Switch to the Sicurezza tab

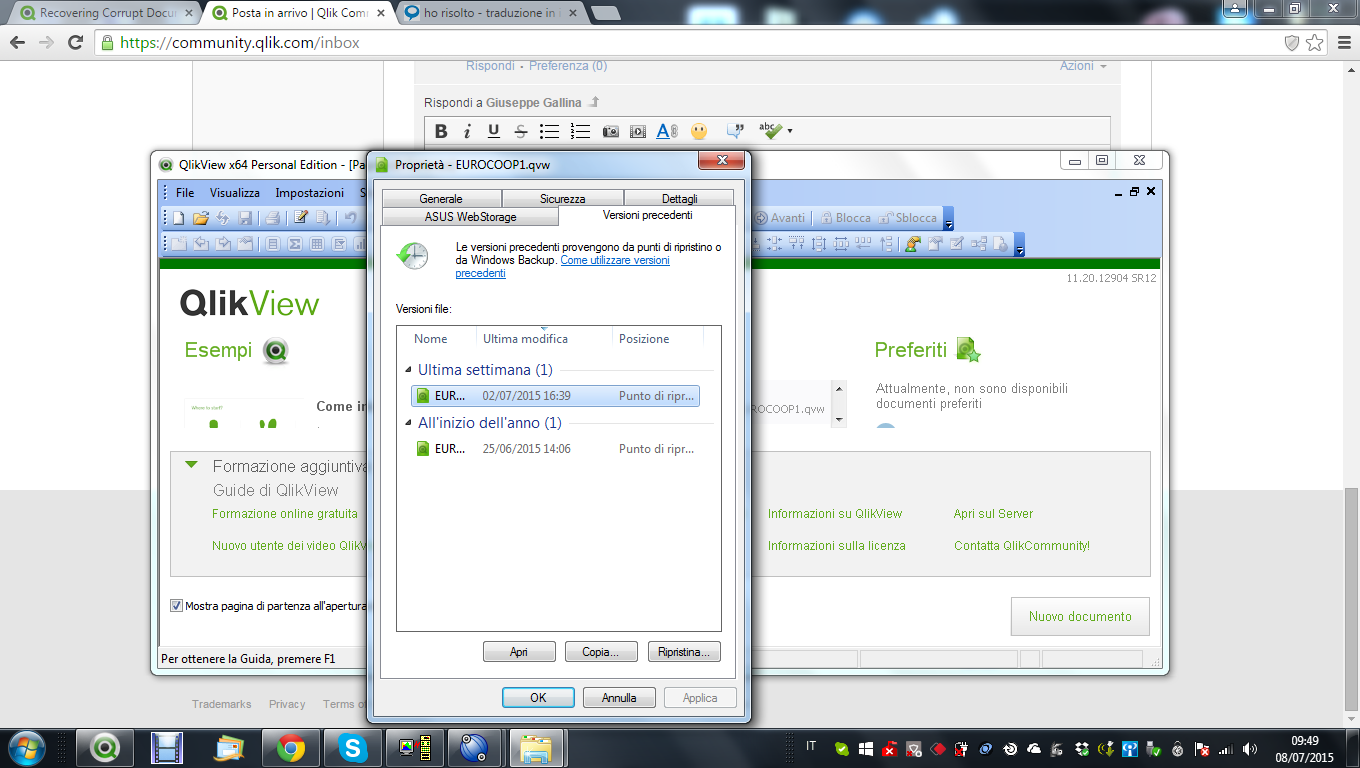(x=563, y=199)
